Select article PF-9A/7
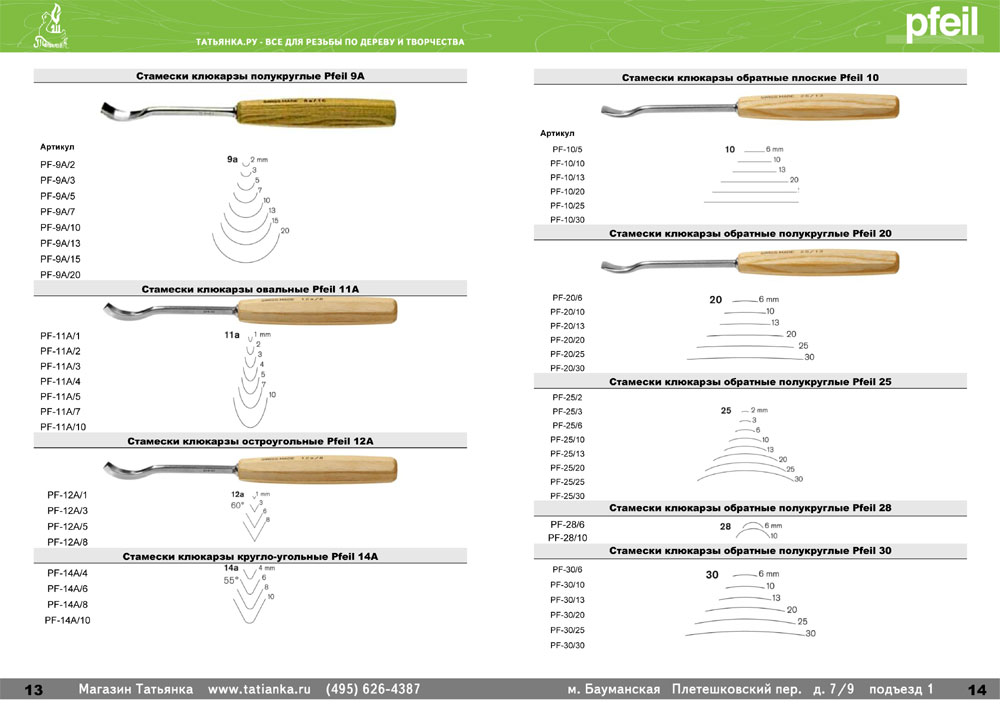The image size is (1000, 707). [x=57, y=212]
